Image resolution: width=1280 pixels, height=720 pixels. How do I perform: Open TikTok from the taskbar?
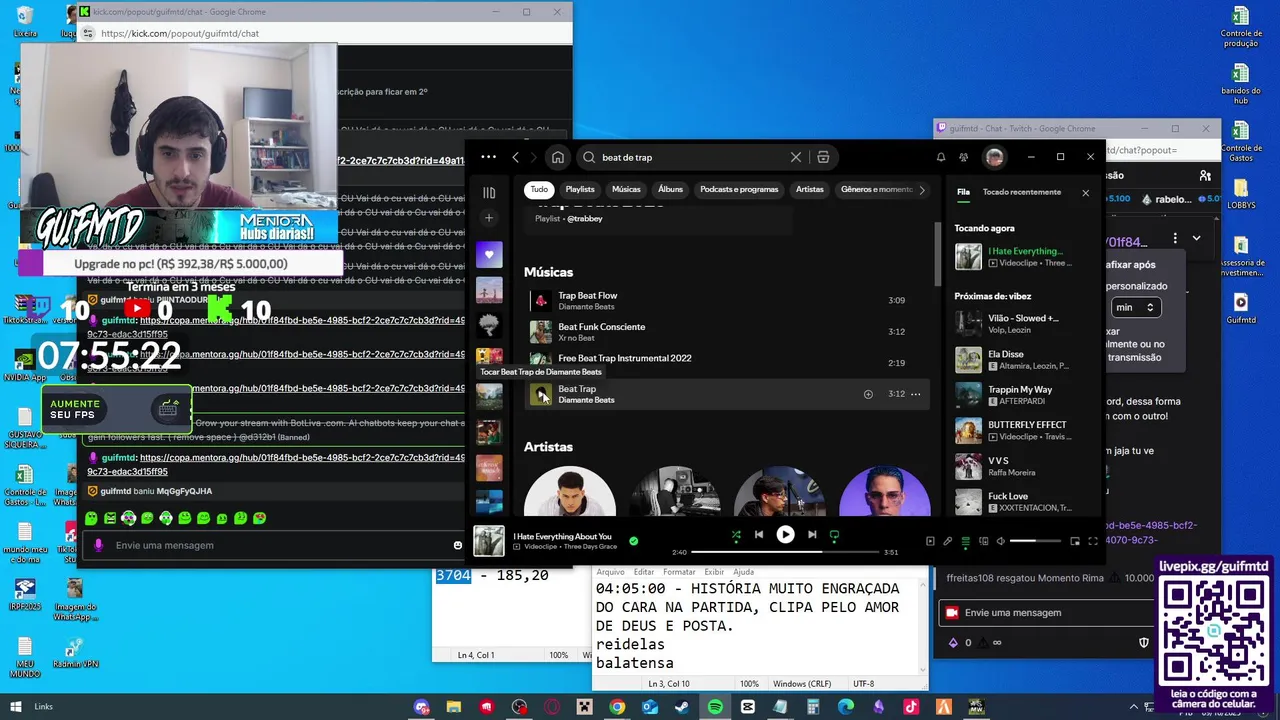911,707
